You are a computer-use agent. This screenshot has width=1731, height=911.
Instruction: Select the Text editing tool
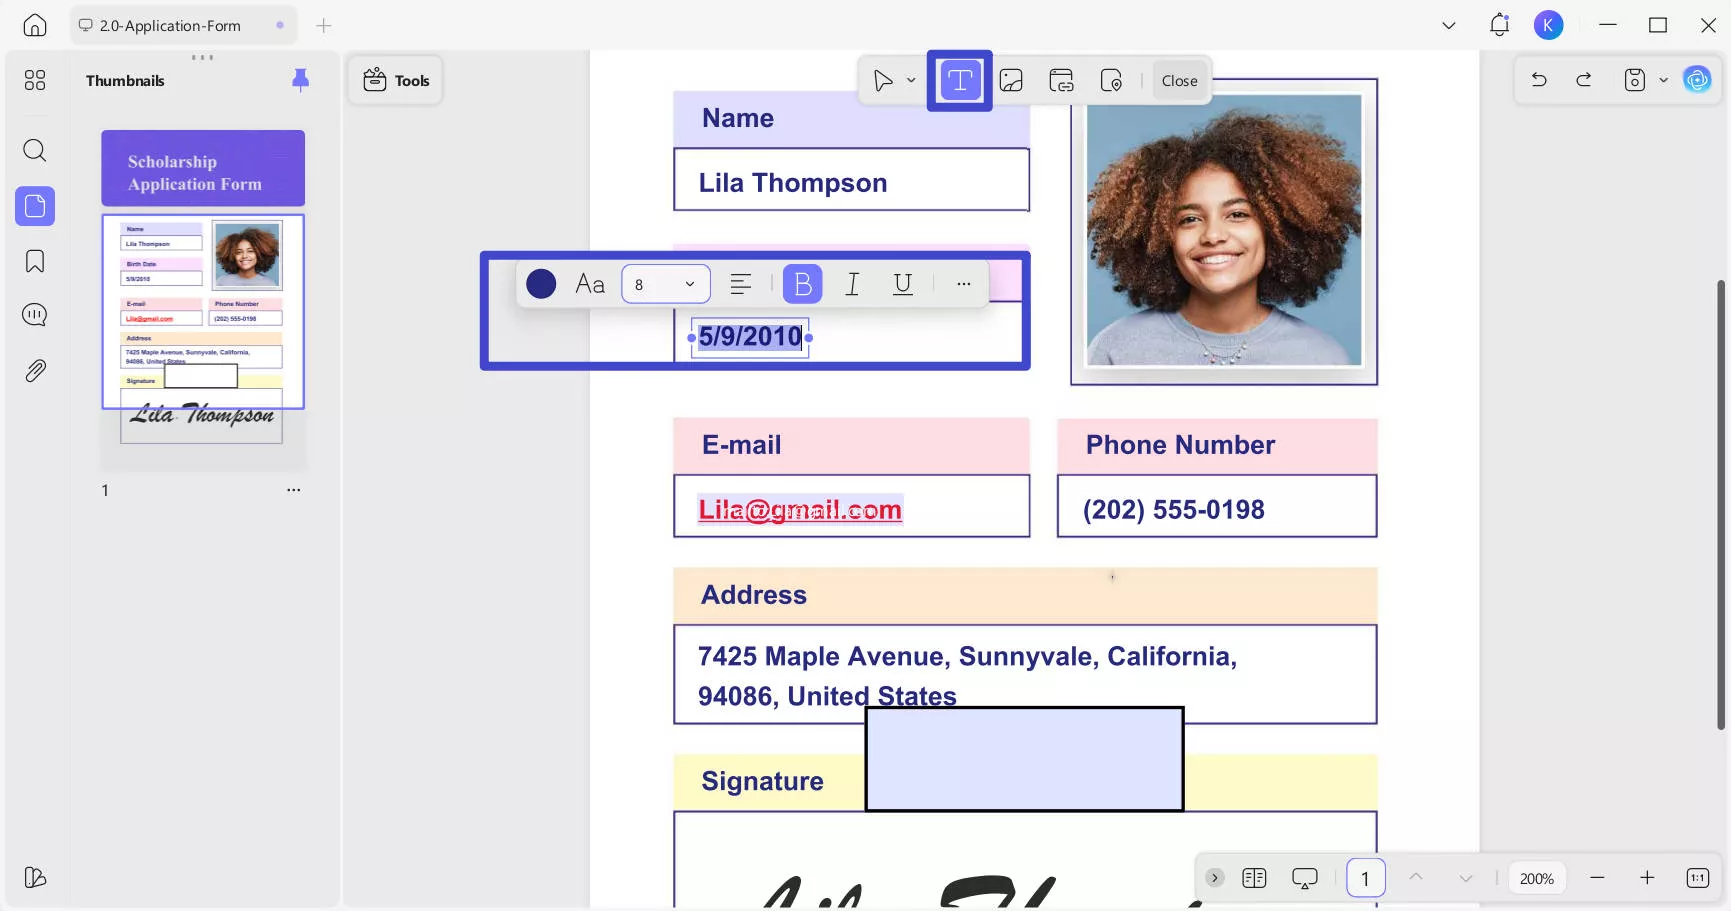959,80
